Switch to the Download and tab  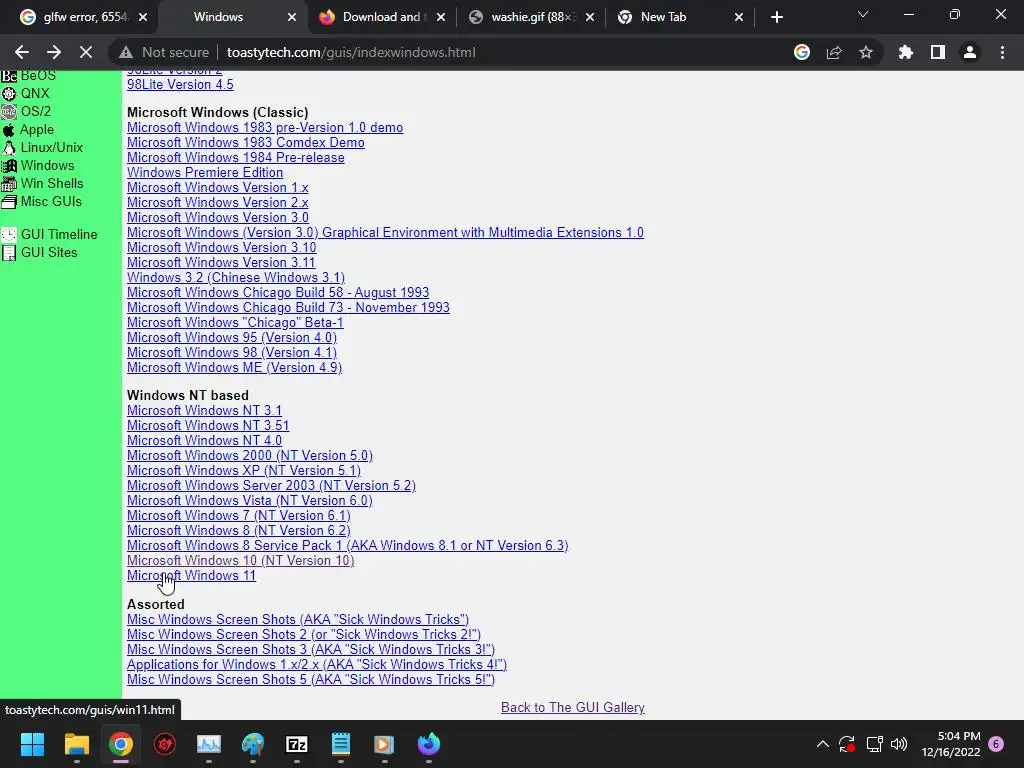(381, 17)
